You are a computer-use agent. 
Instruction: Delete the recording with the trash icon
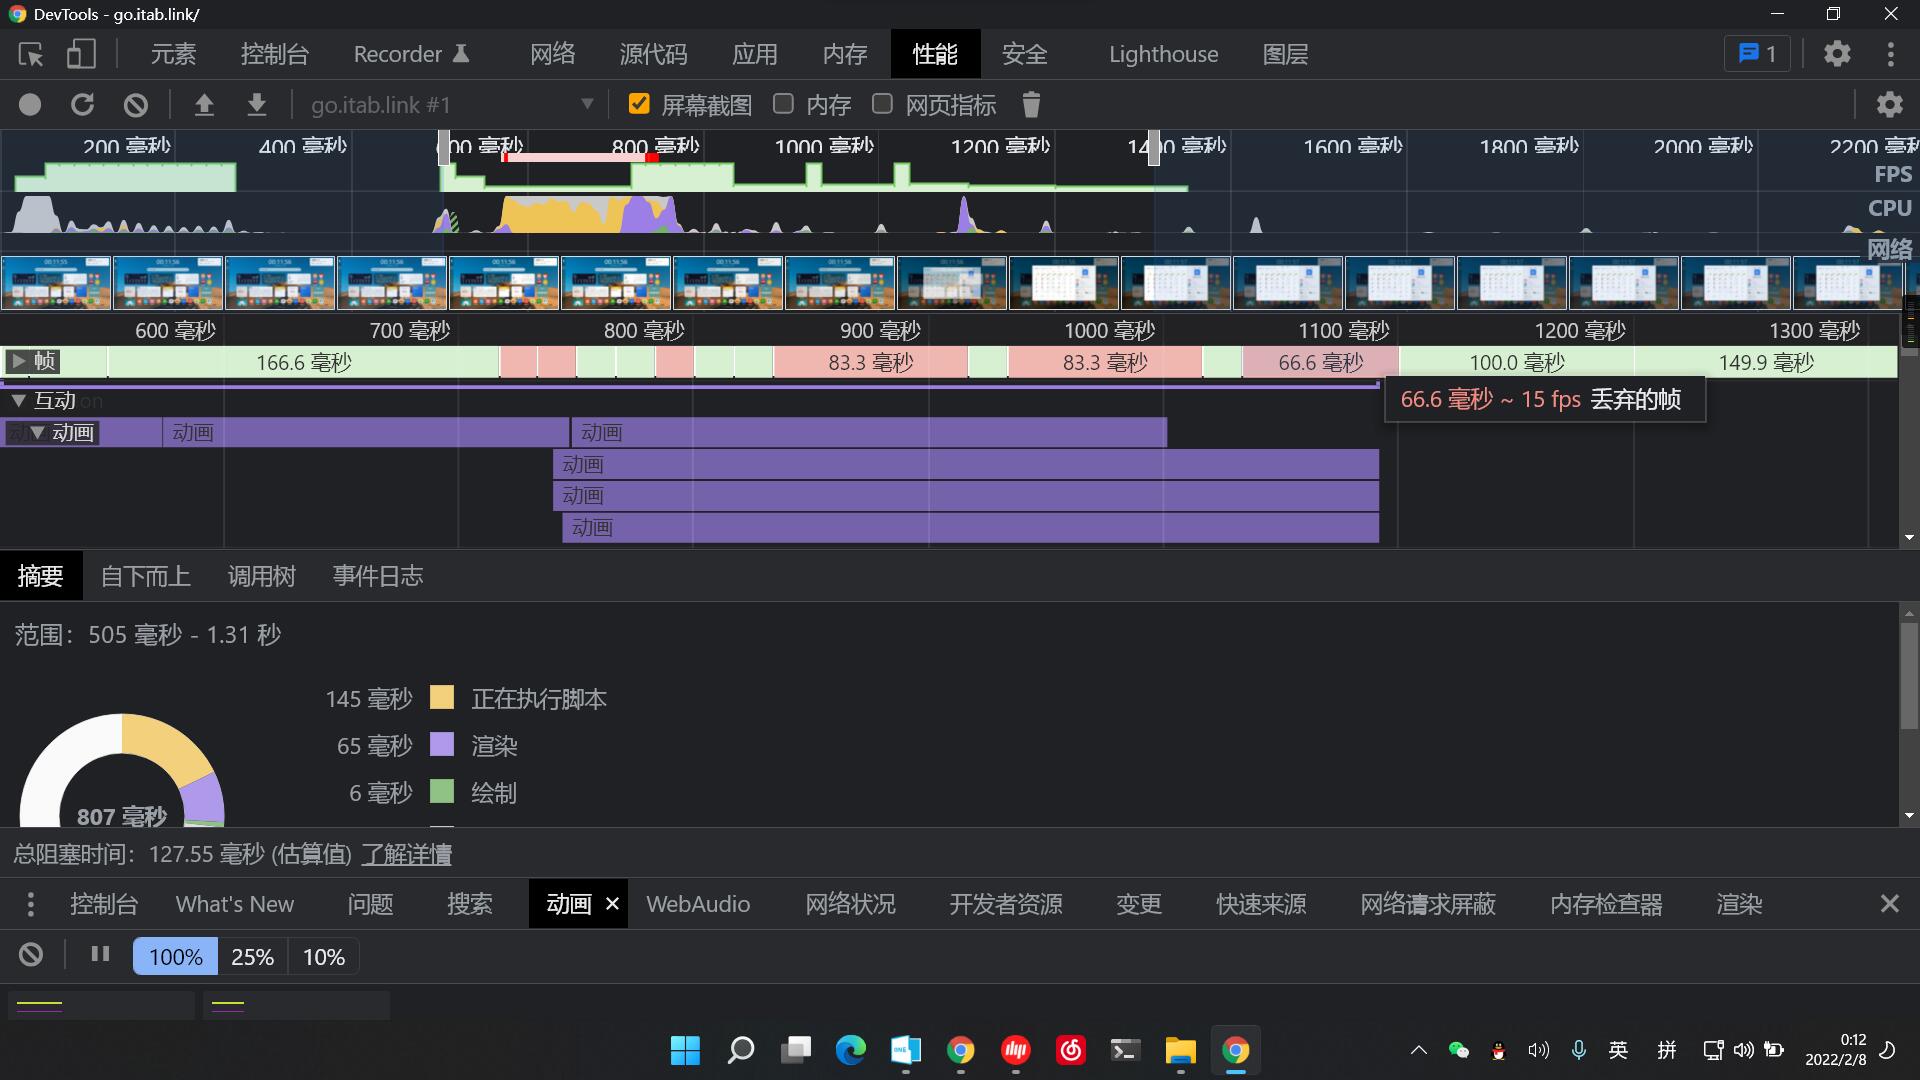pyautogui.click(x=1031, y=105)
